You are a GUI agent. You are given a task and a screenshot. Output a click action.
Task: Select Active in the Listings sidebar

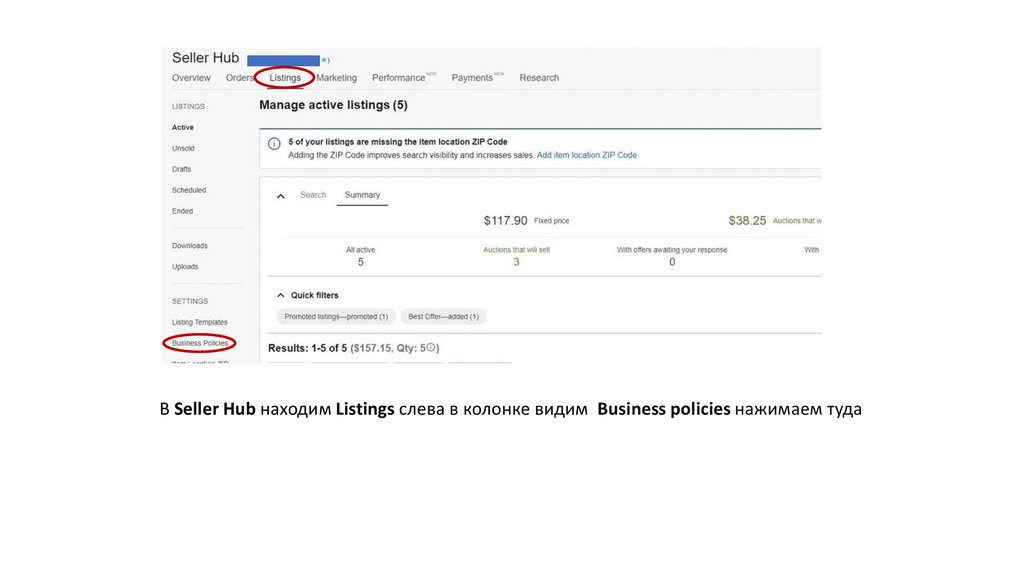tap(183, 127)
